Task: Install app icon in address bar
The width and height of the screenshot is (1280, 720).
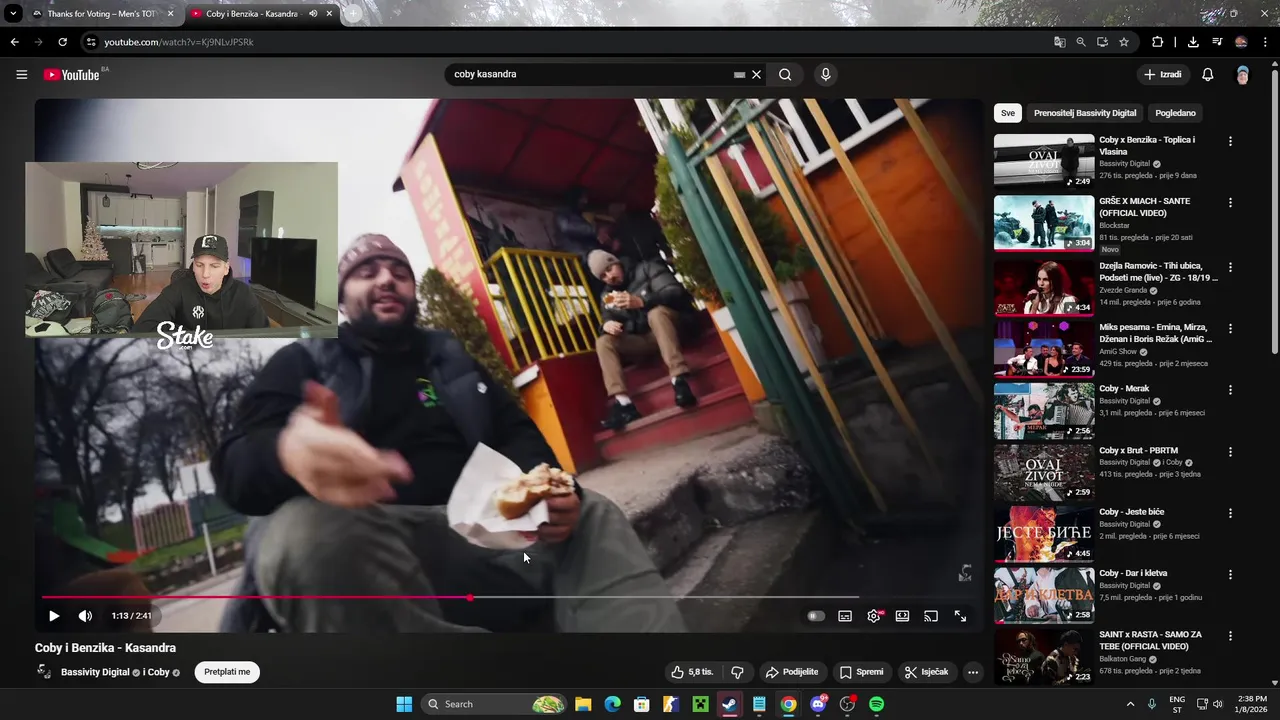Action: coord(1102,42)
